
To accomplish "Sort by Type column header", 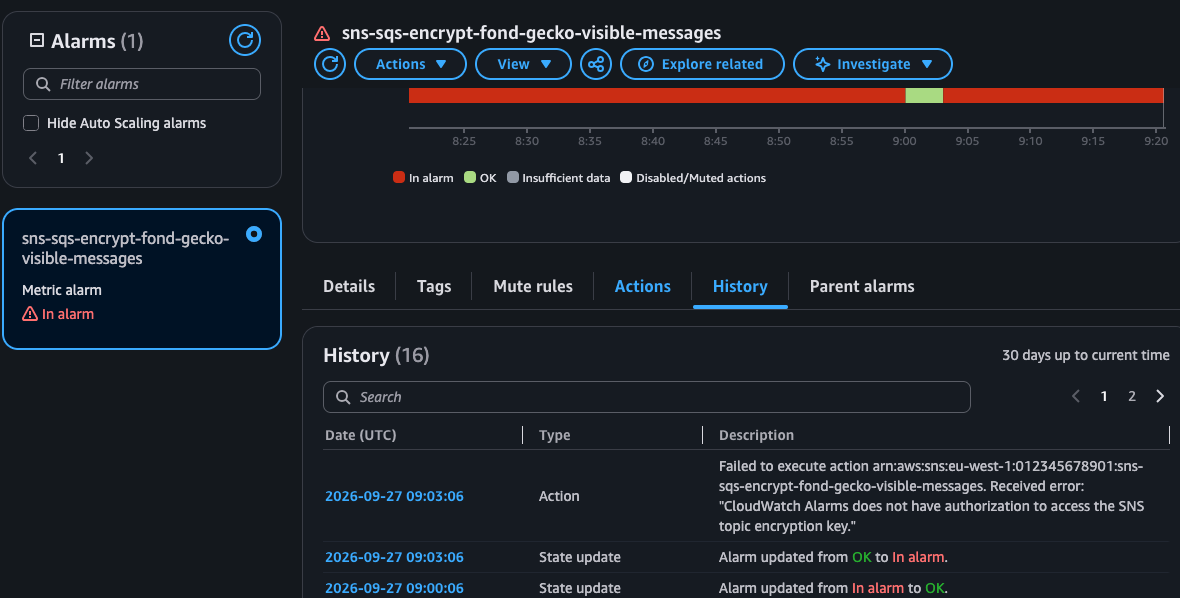I will (555, 435).
